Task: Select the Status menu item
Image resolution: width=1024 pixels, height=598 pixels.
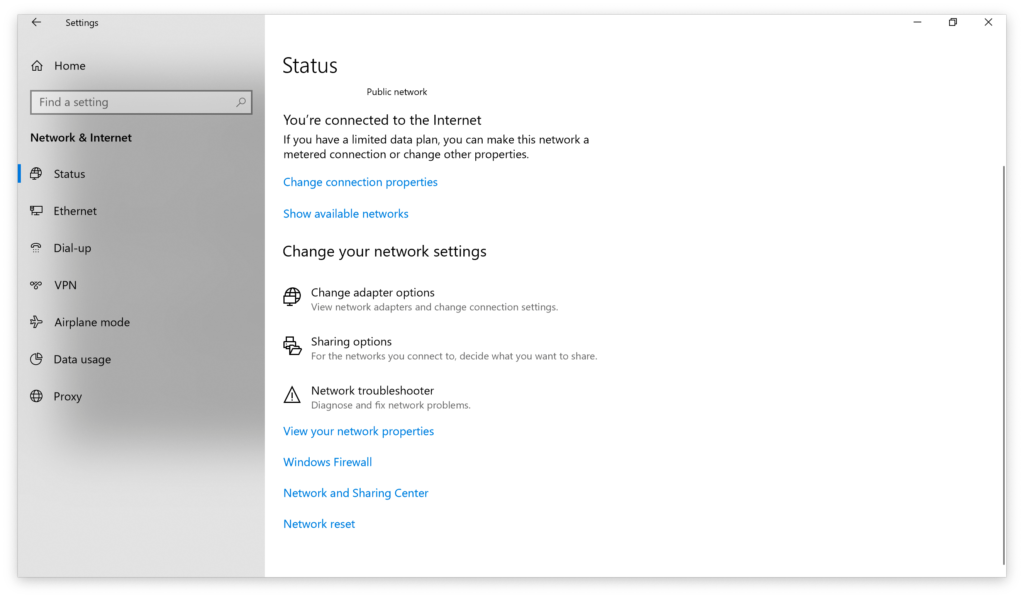Action: click(70, 174)
